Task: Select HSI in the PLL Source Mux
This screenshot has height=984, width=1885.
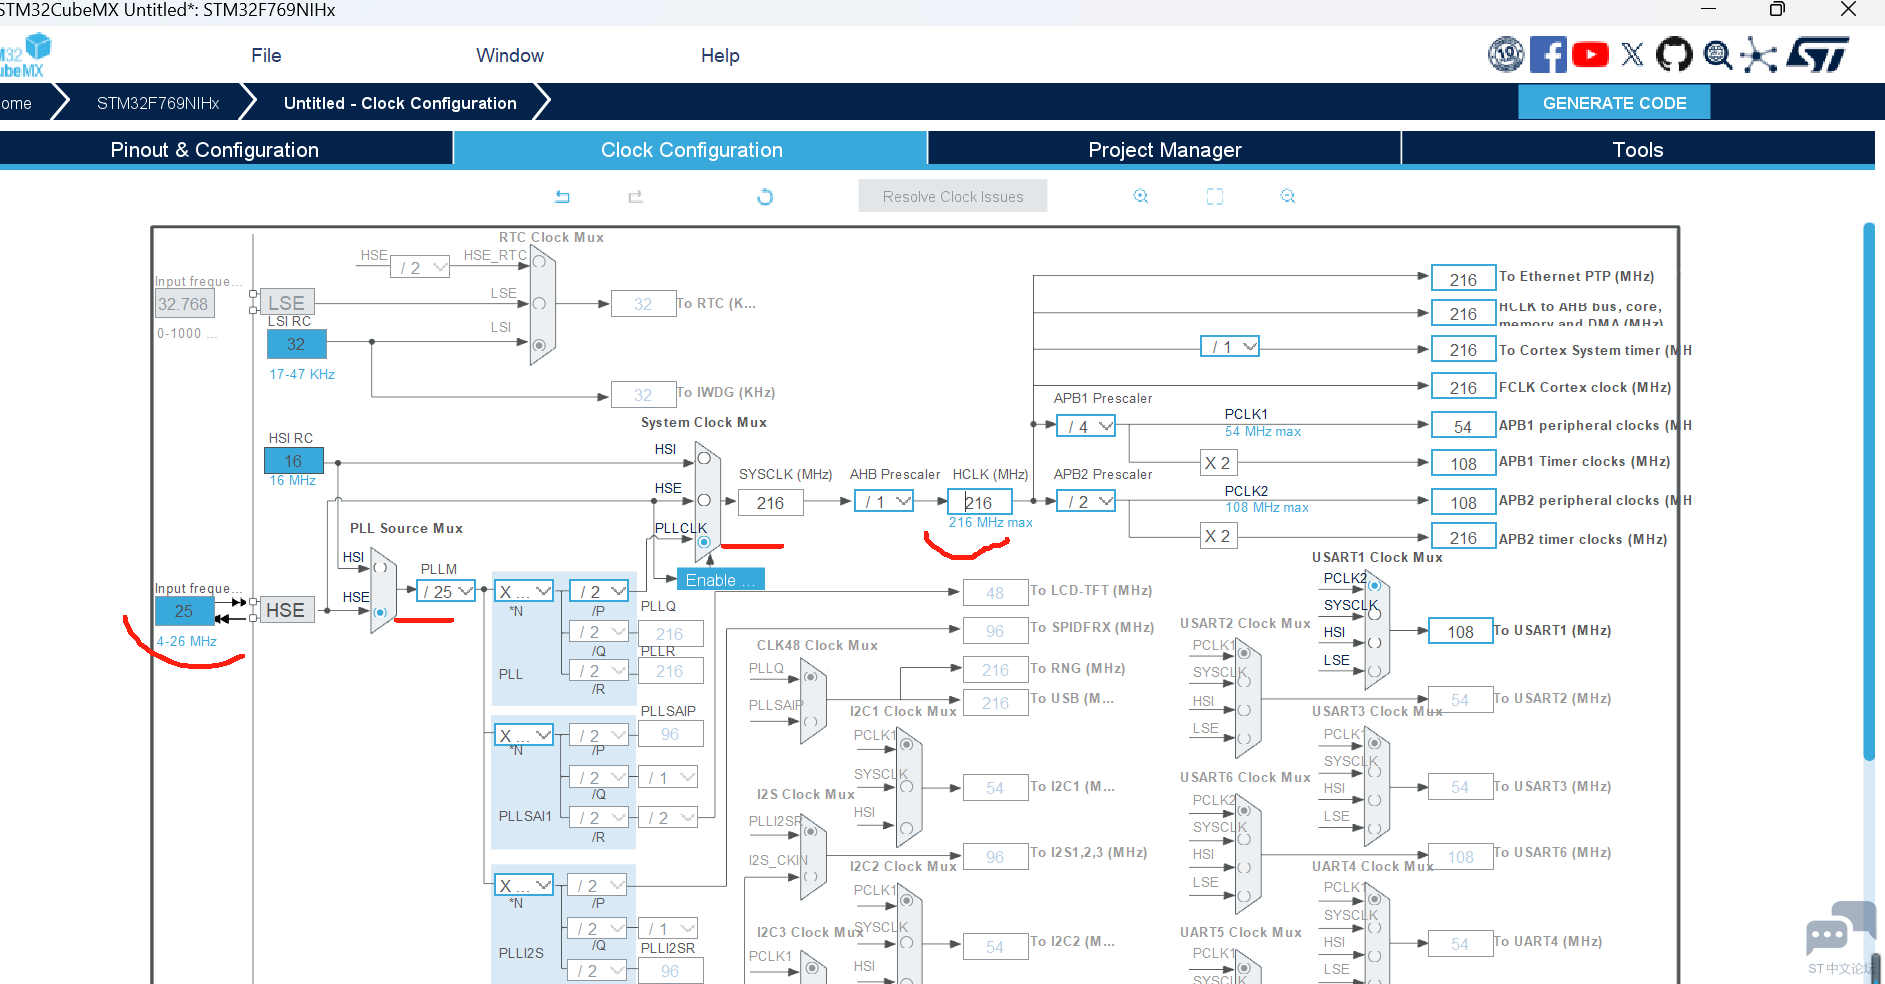Action: pyautogui.click(x=380, y=568)
